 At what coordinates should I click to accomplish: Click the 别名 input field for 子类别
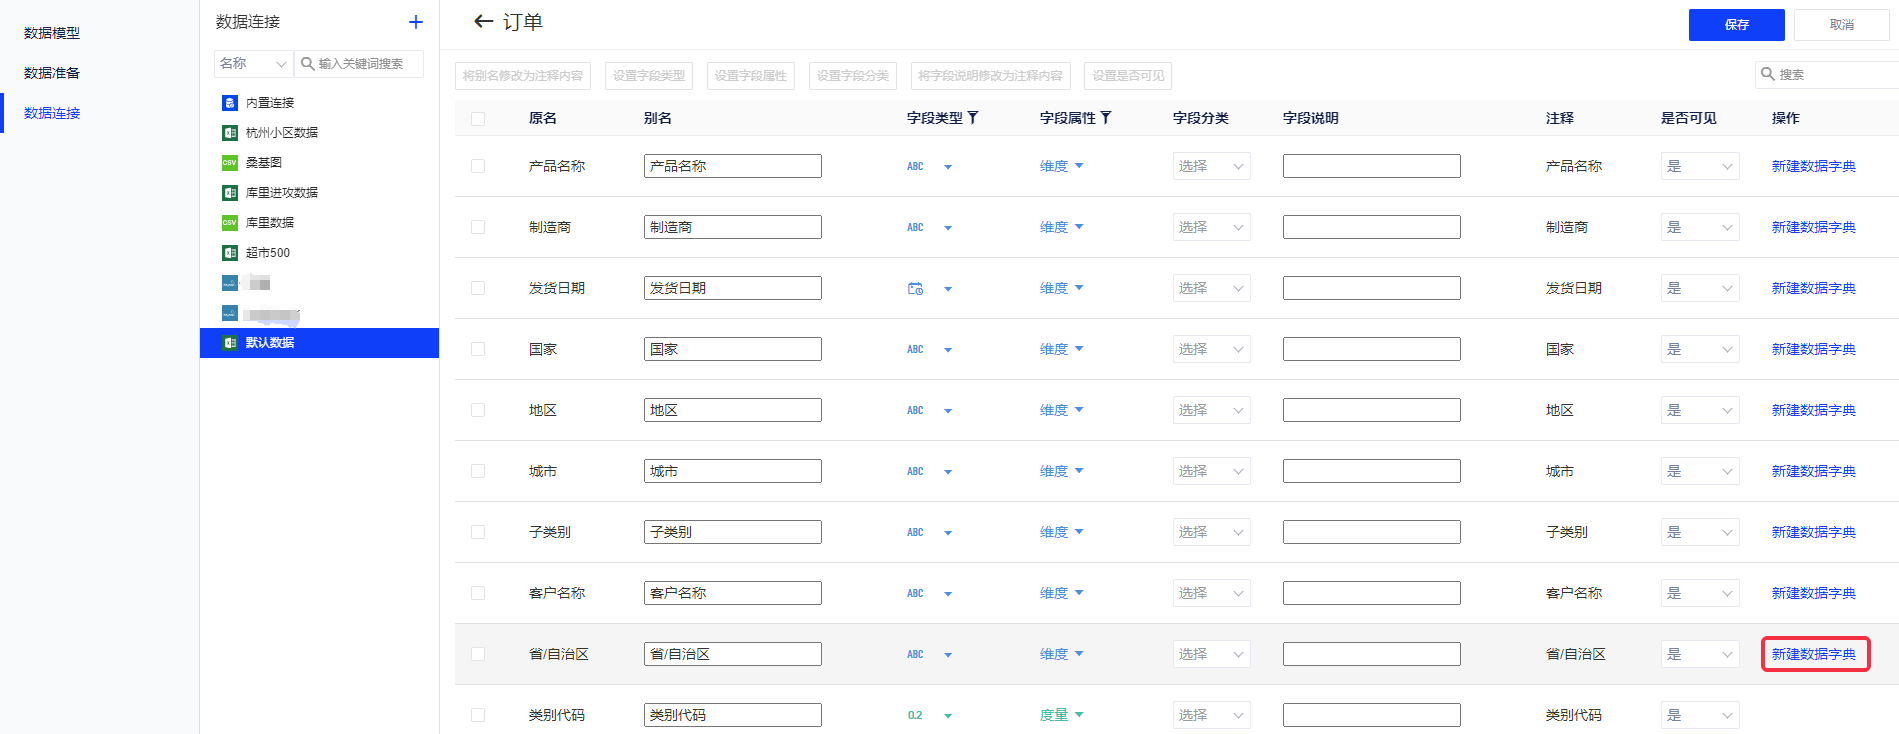tap(732, 532)
